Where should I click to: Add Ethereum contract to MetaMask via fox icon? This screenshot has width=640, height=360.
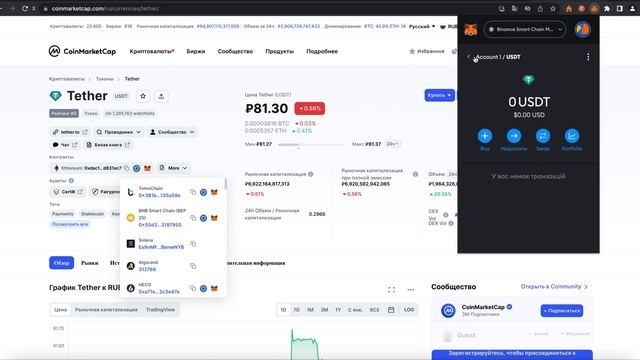(147, 168)
